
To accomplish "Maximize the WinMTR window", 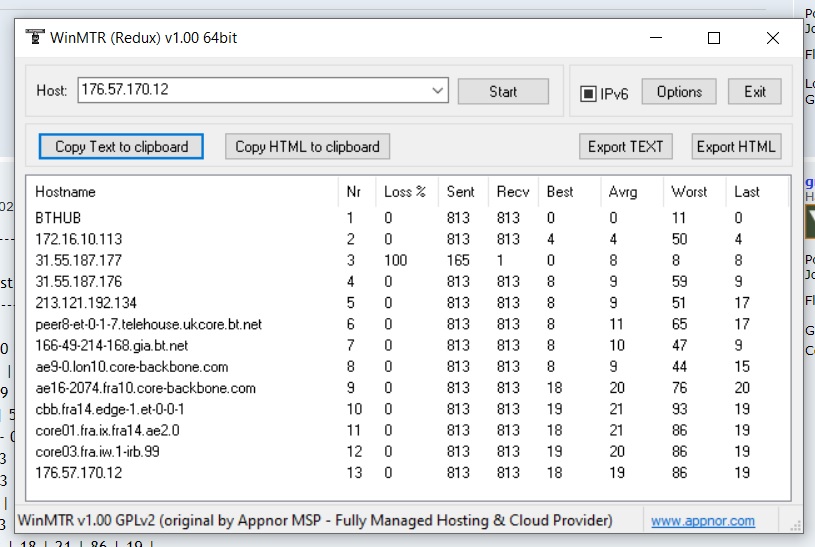I will tap(714, 38).
